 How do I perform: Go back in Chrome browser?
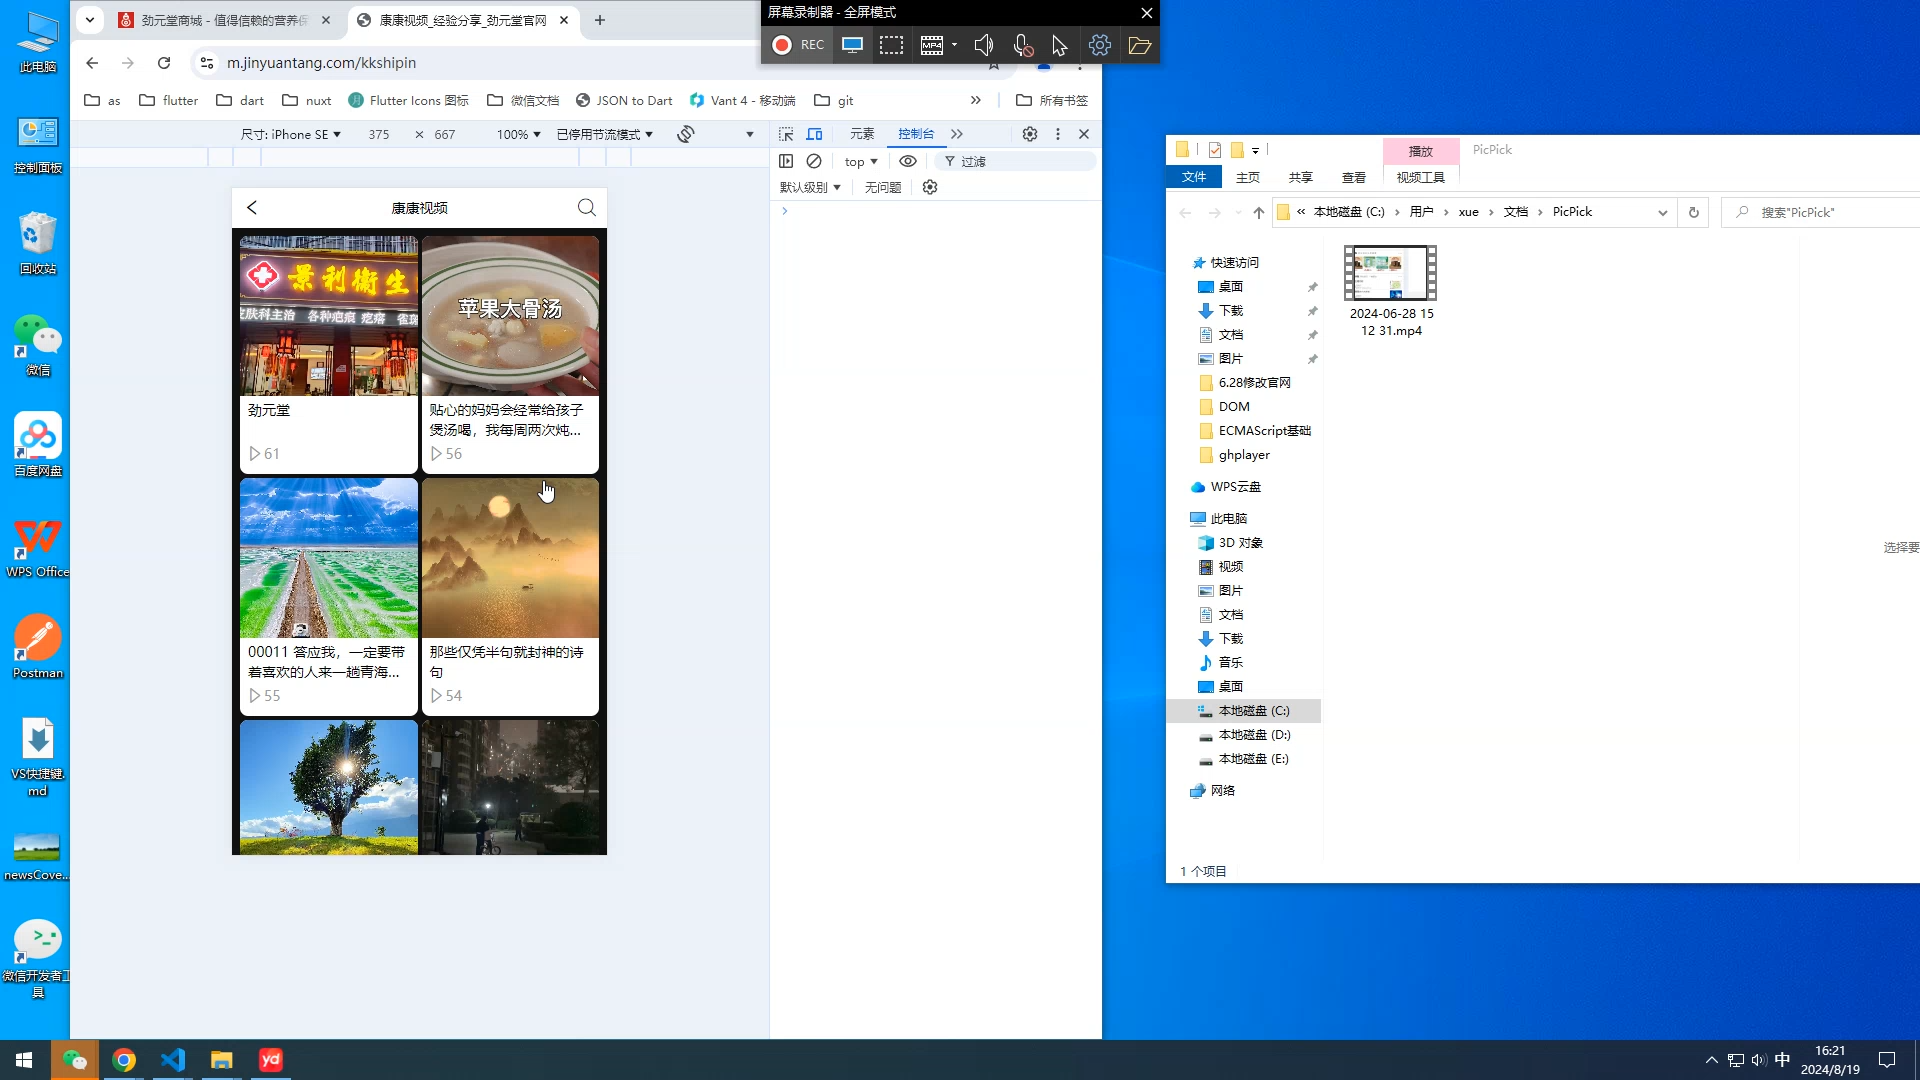click(x=92, y=63)
